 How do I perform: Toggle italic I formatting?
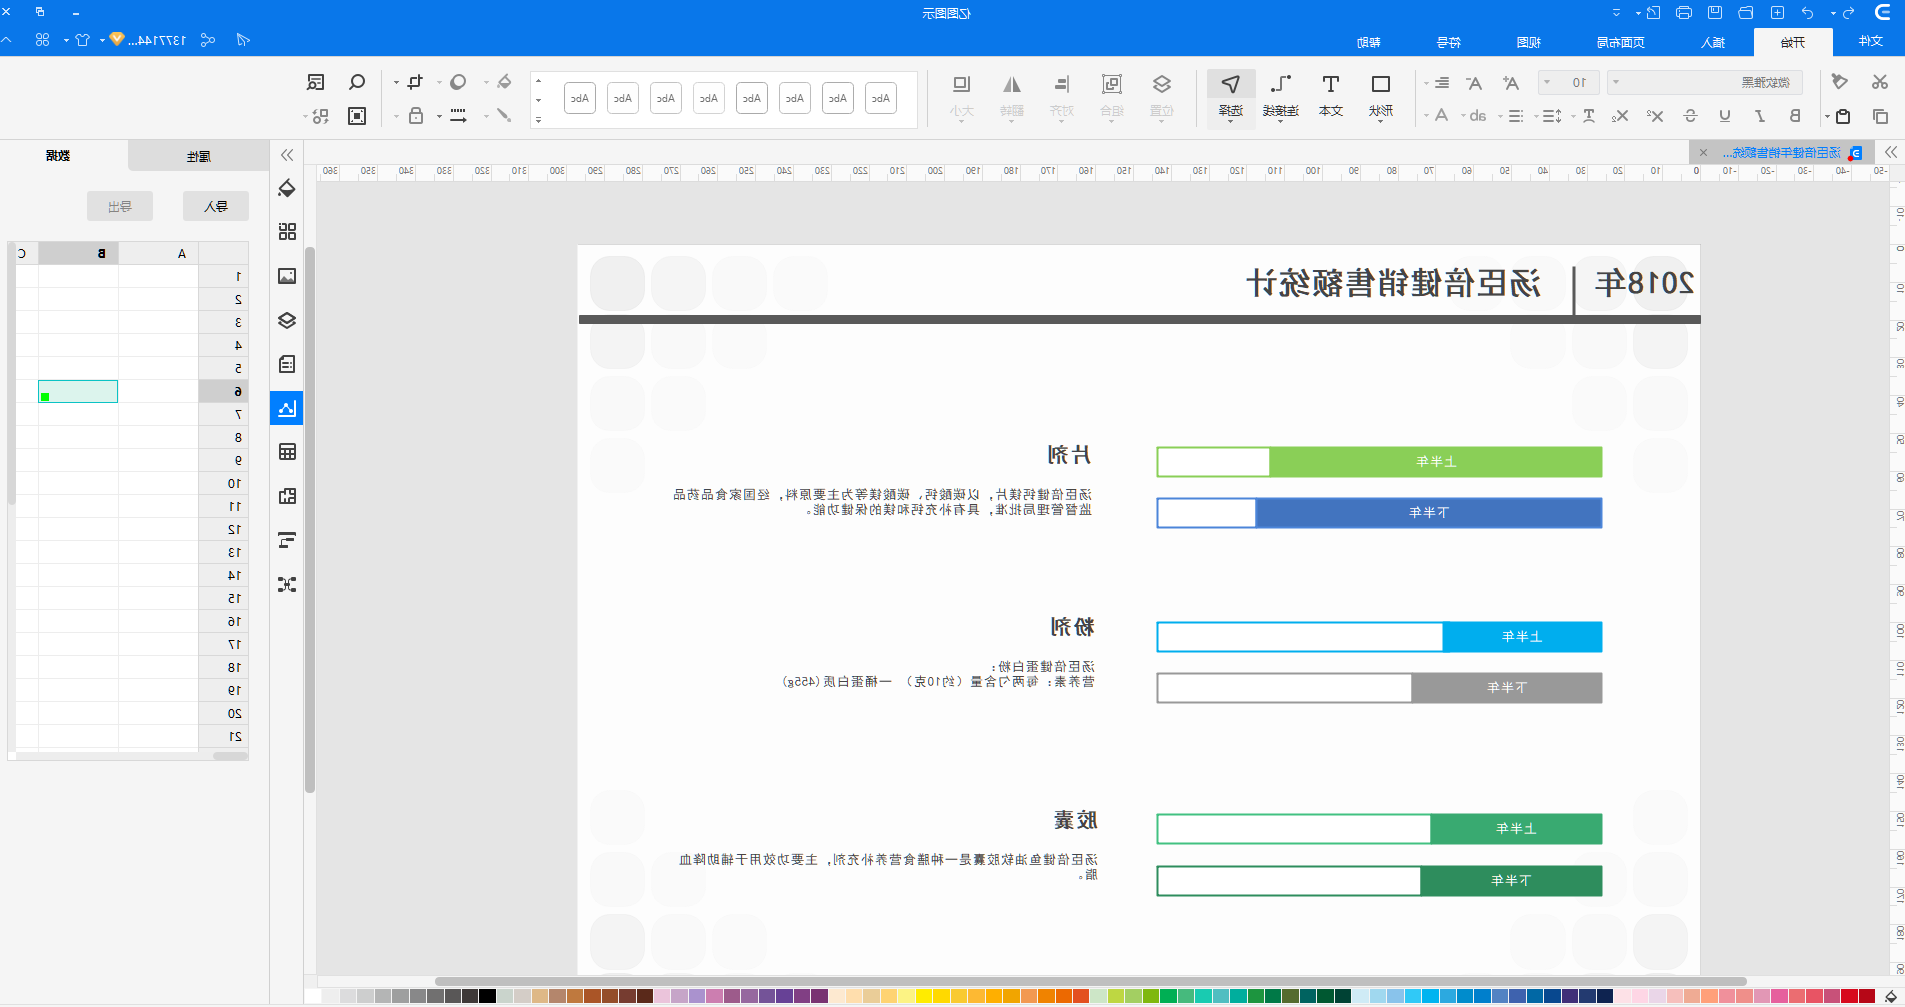(x=1760, y=116)
